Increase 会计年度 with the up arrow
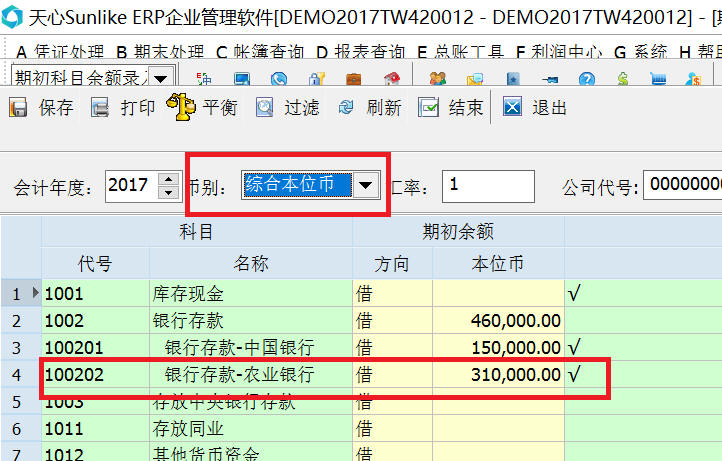The height and width of the screenshot is (461, 722). coord(169,179)
